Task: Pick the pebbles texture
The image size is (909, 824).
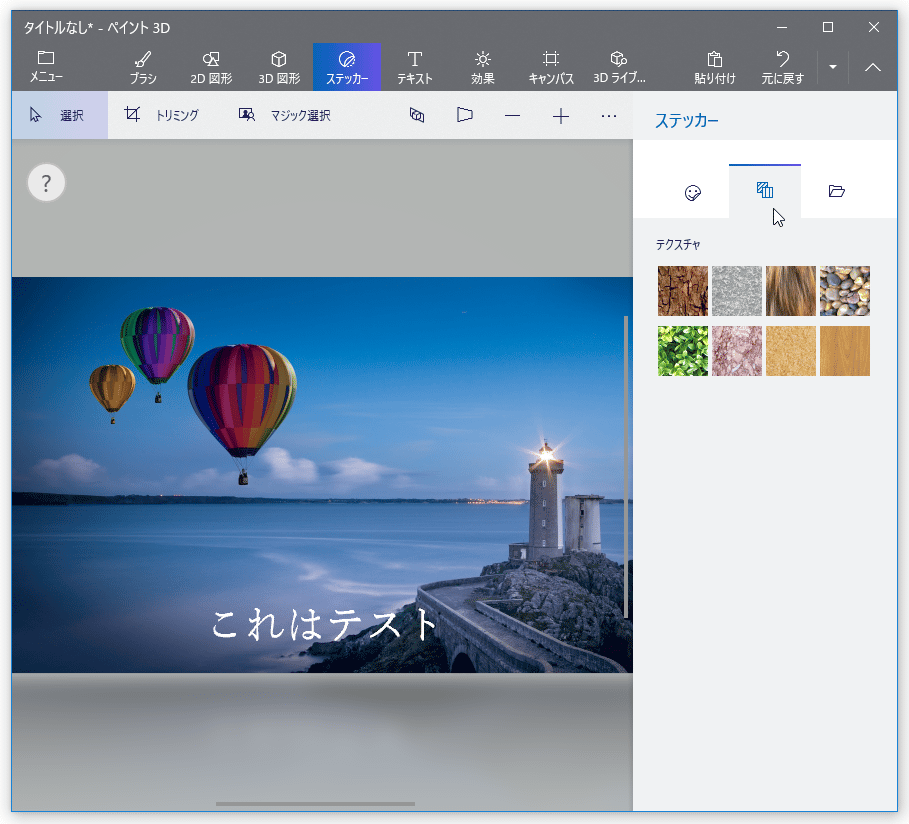Action: point(845,291)
